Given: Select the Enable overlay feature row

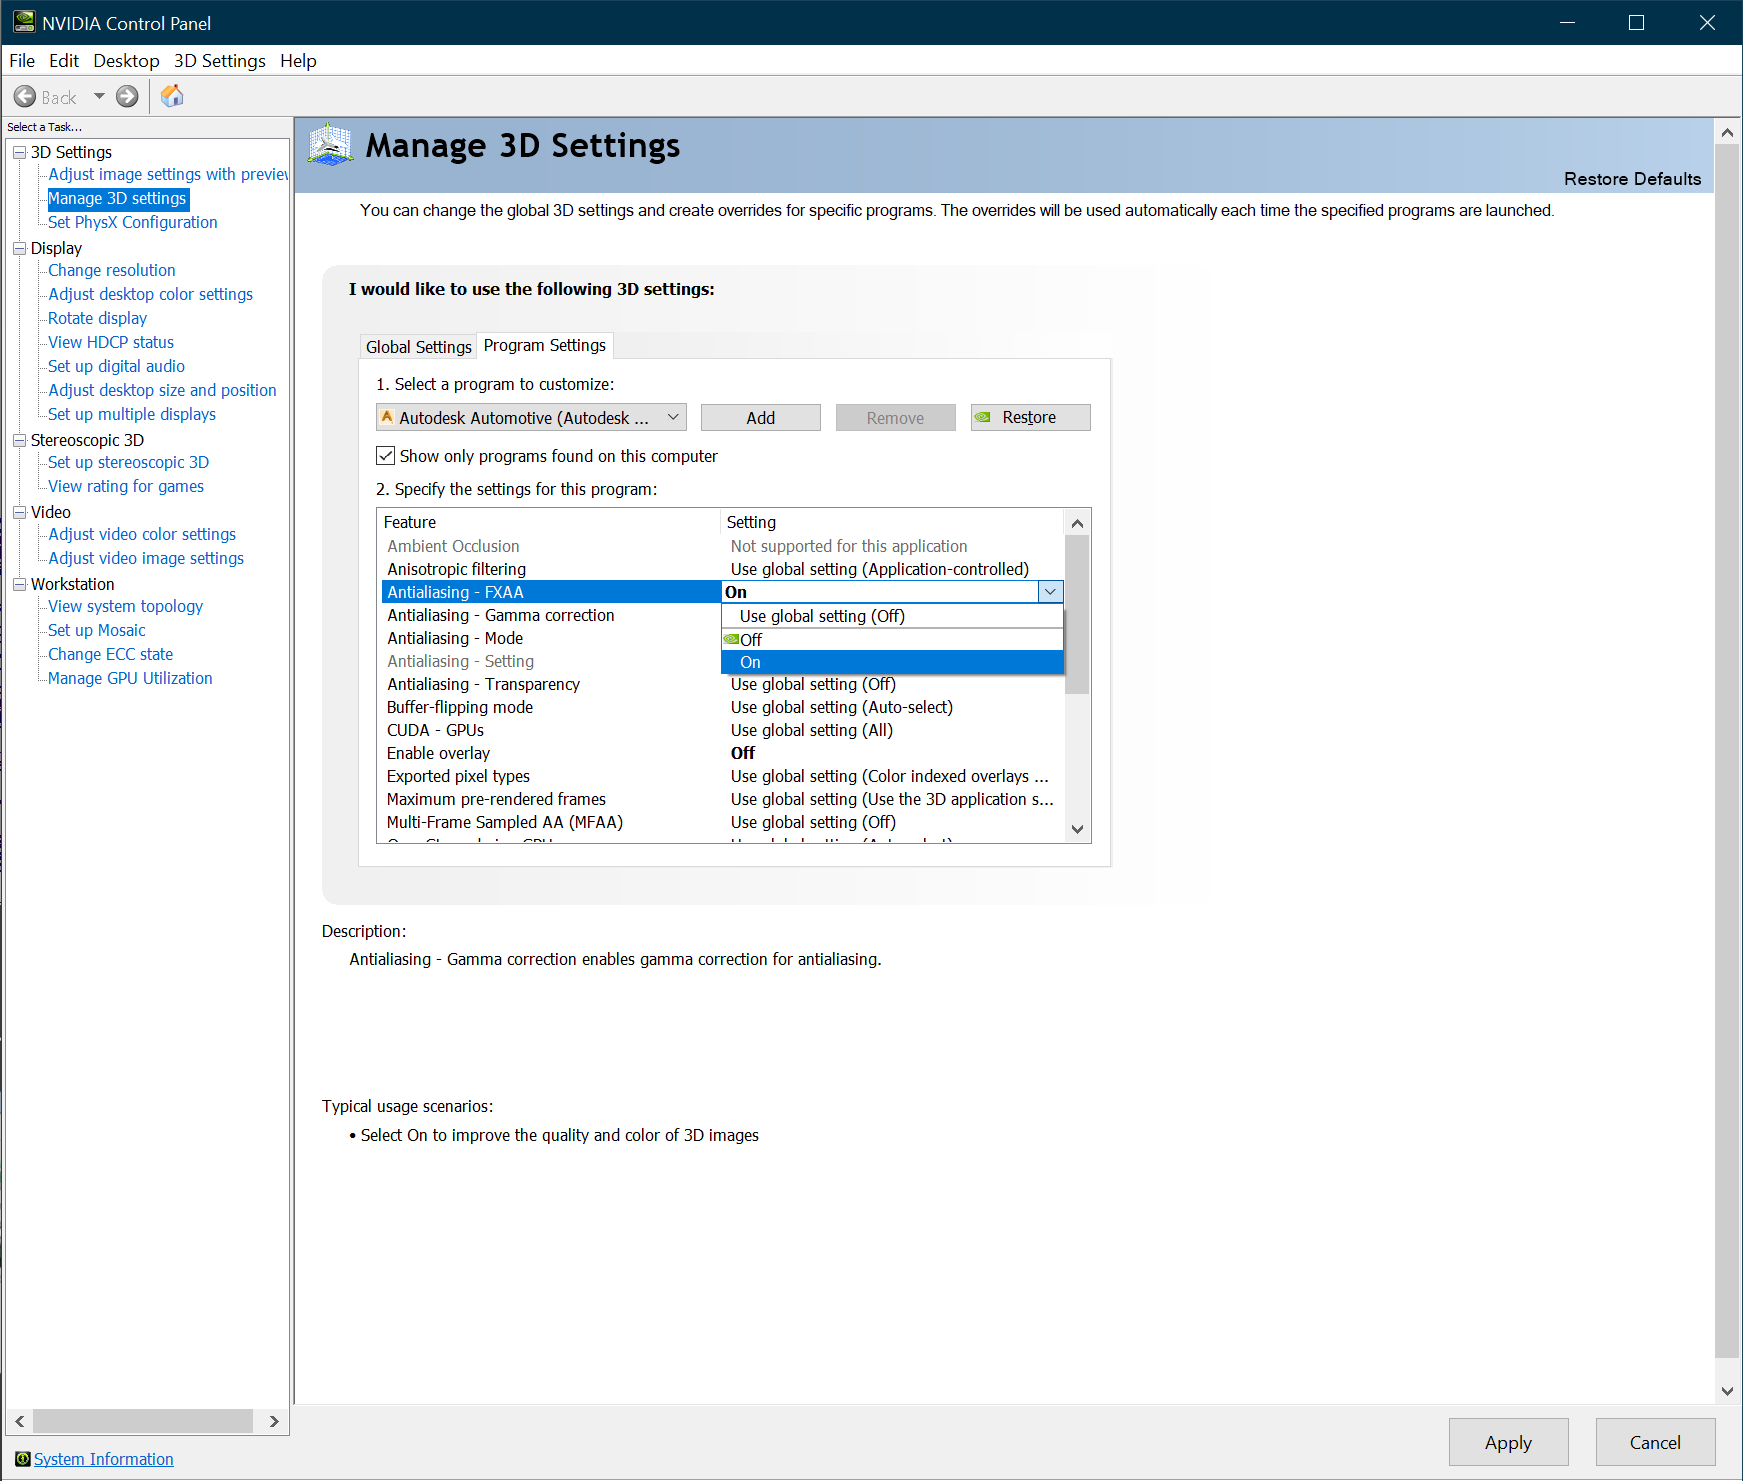Looking at the screenshot, I should pos(722,753).
